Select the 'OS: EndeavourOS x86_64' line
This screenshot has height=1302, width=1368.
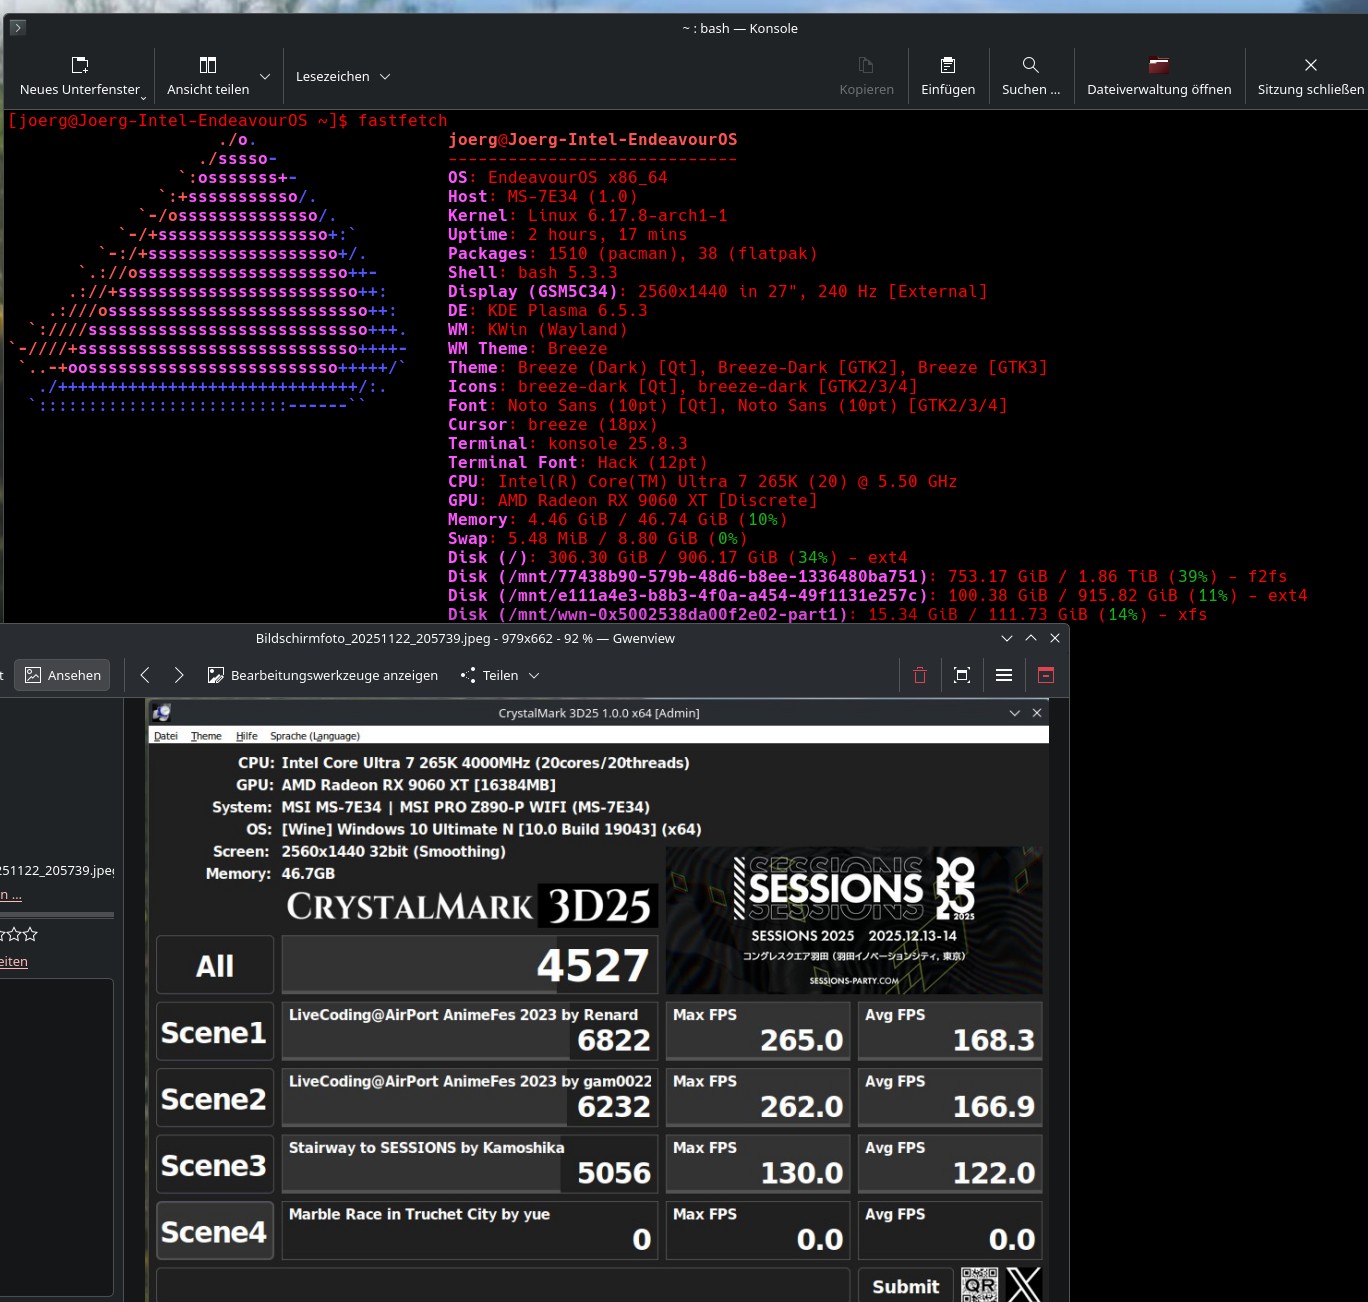557,178
